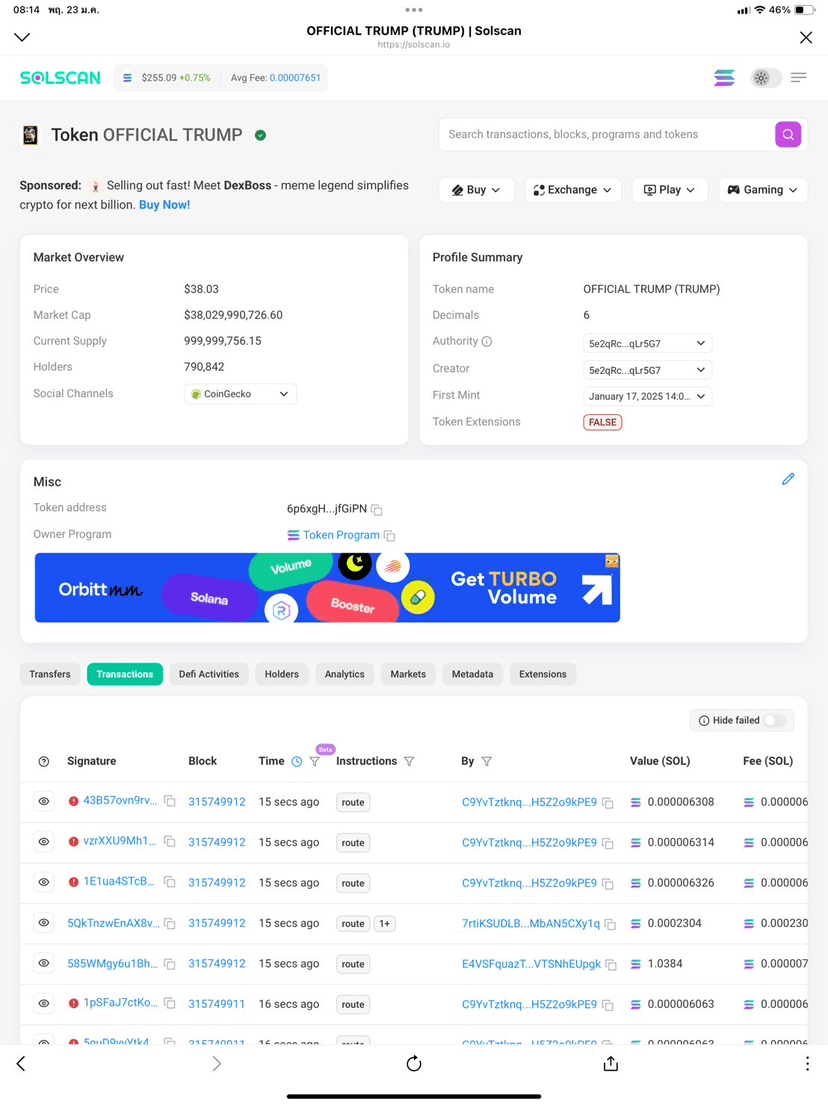The height and width of the screenshot is (1105, 828).
Task: Copy address 7rtiKSUDLB...MbAN5CXy1q
Action: [610, 924]
